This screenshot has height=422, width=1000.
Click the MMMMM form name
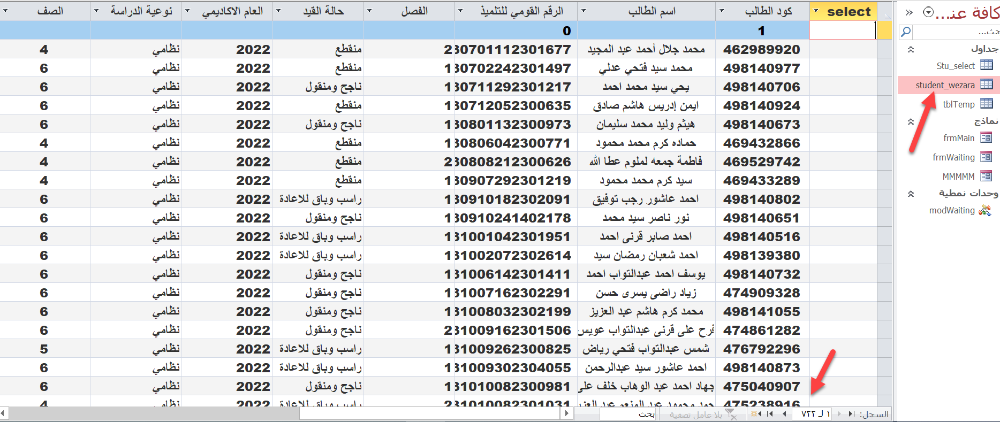click(959, 175)
